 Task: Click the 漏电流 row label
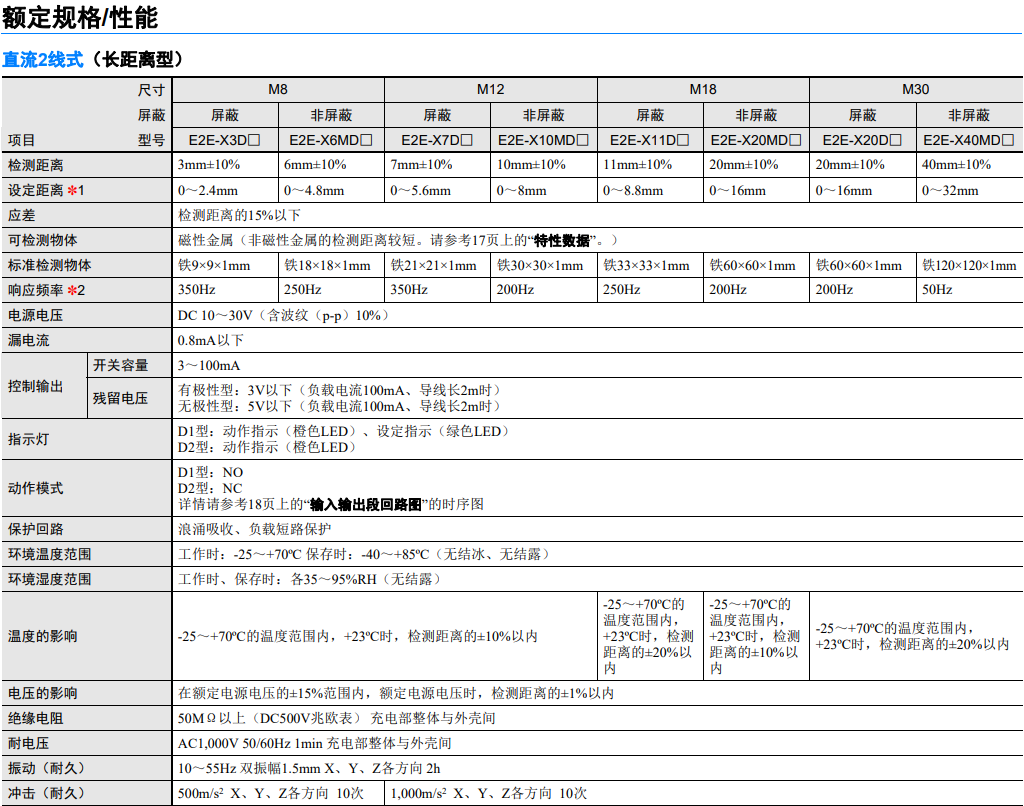coord(28,340)
